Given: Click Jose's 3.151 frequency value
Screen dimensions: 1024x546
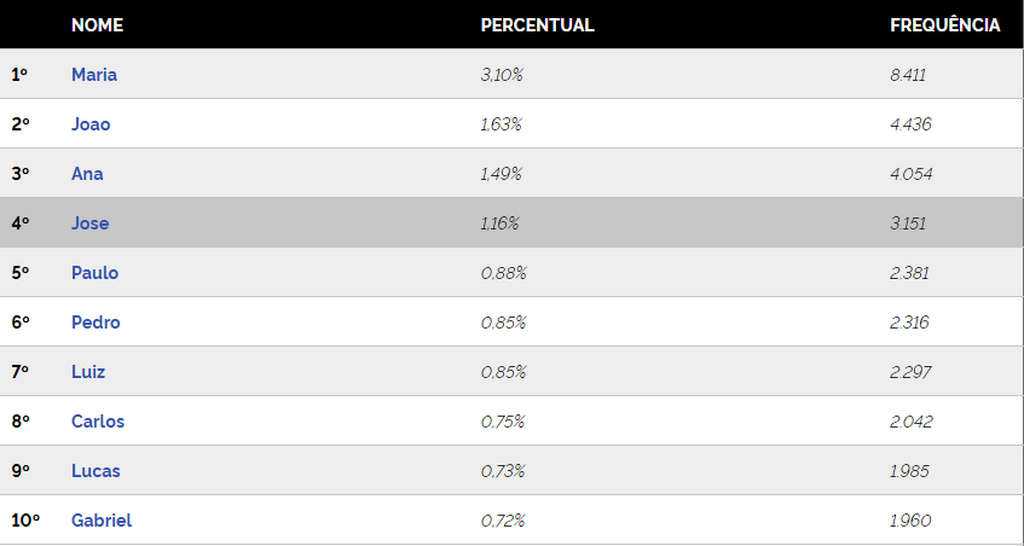Looking at the screenshot, I should pyautogui.click(x=908, y=224).
